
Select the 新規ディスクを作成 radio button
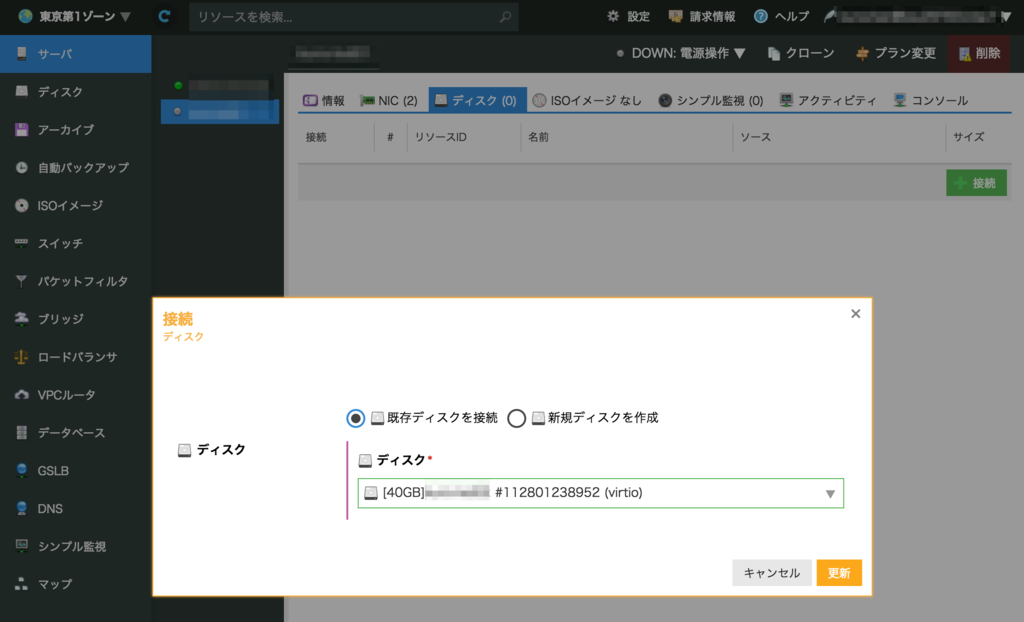[x=517, y=418]
